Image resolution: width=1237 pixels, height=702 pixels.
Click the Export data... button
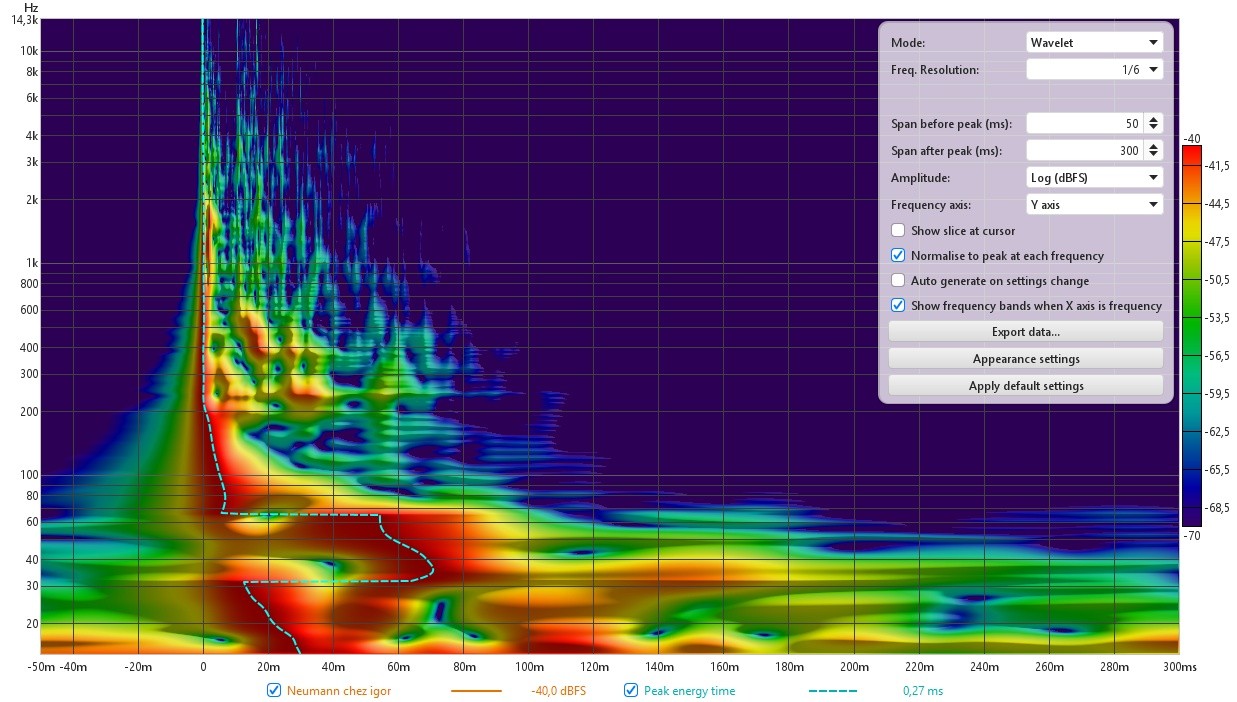pyautogui.click(x=1026, y=332)
